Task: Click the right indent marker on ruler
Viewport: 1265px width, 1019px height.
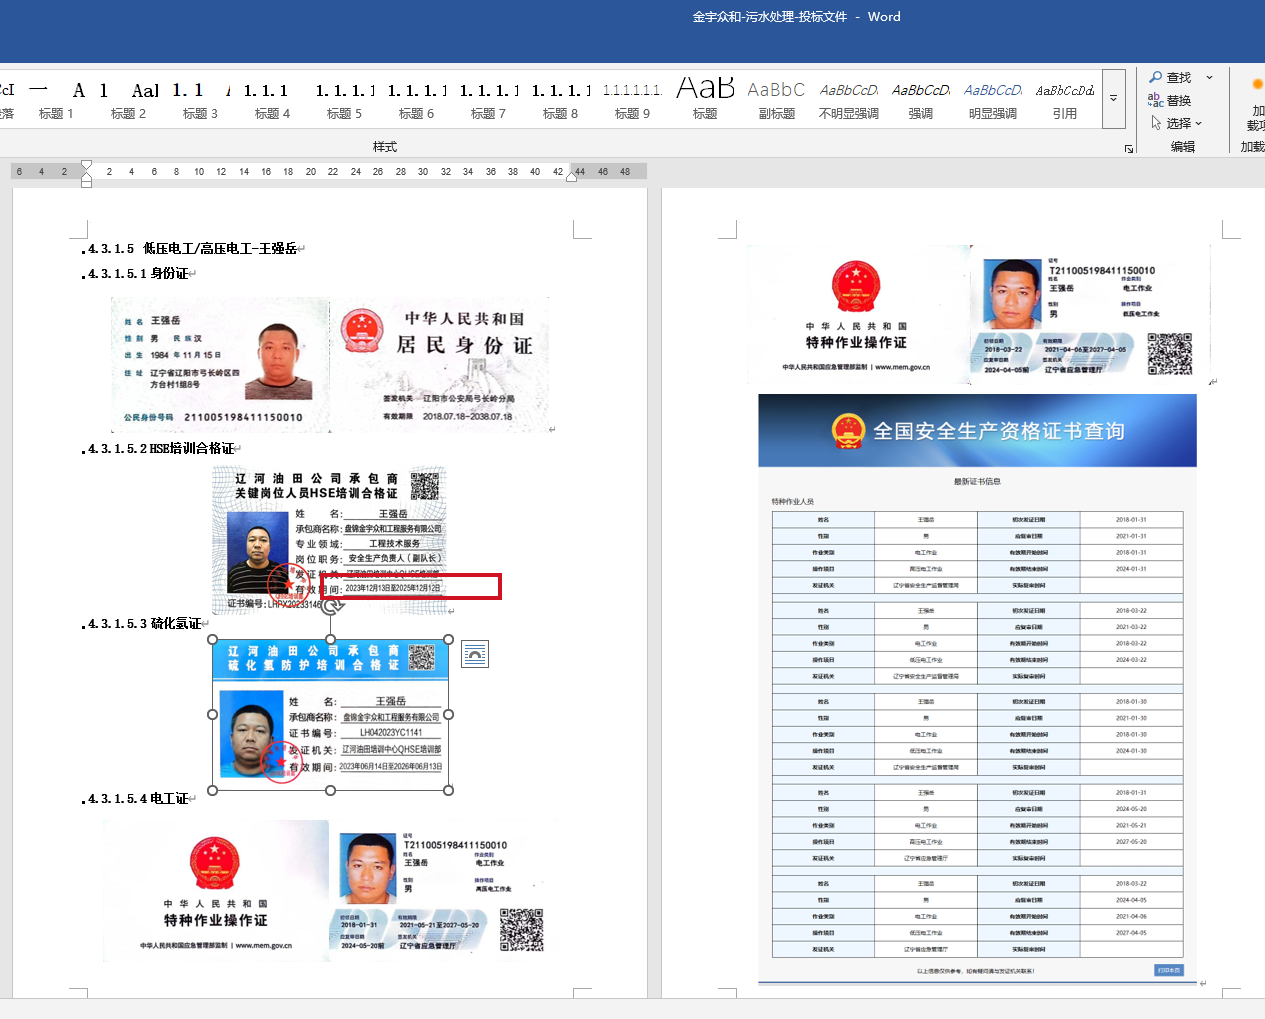Action: click(x=571, y=176)
